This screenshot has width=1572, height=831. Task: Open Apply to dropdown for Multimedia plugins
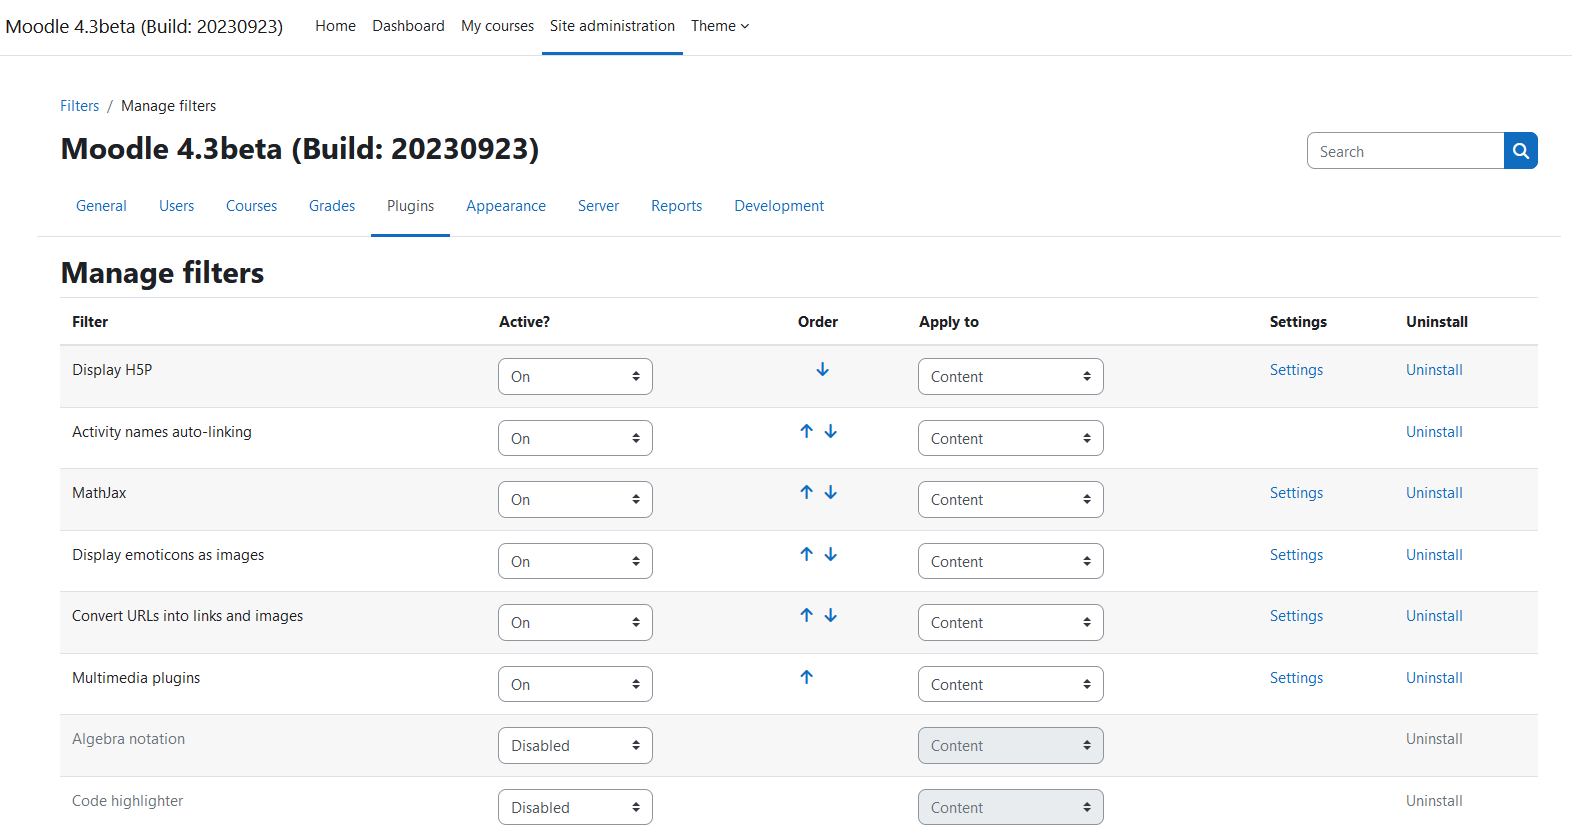pos(1011,684)
